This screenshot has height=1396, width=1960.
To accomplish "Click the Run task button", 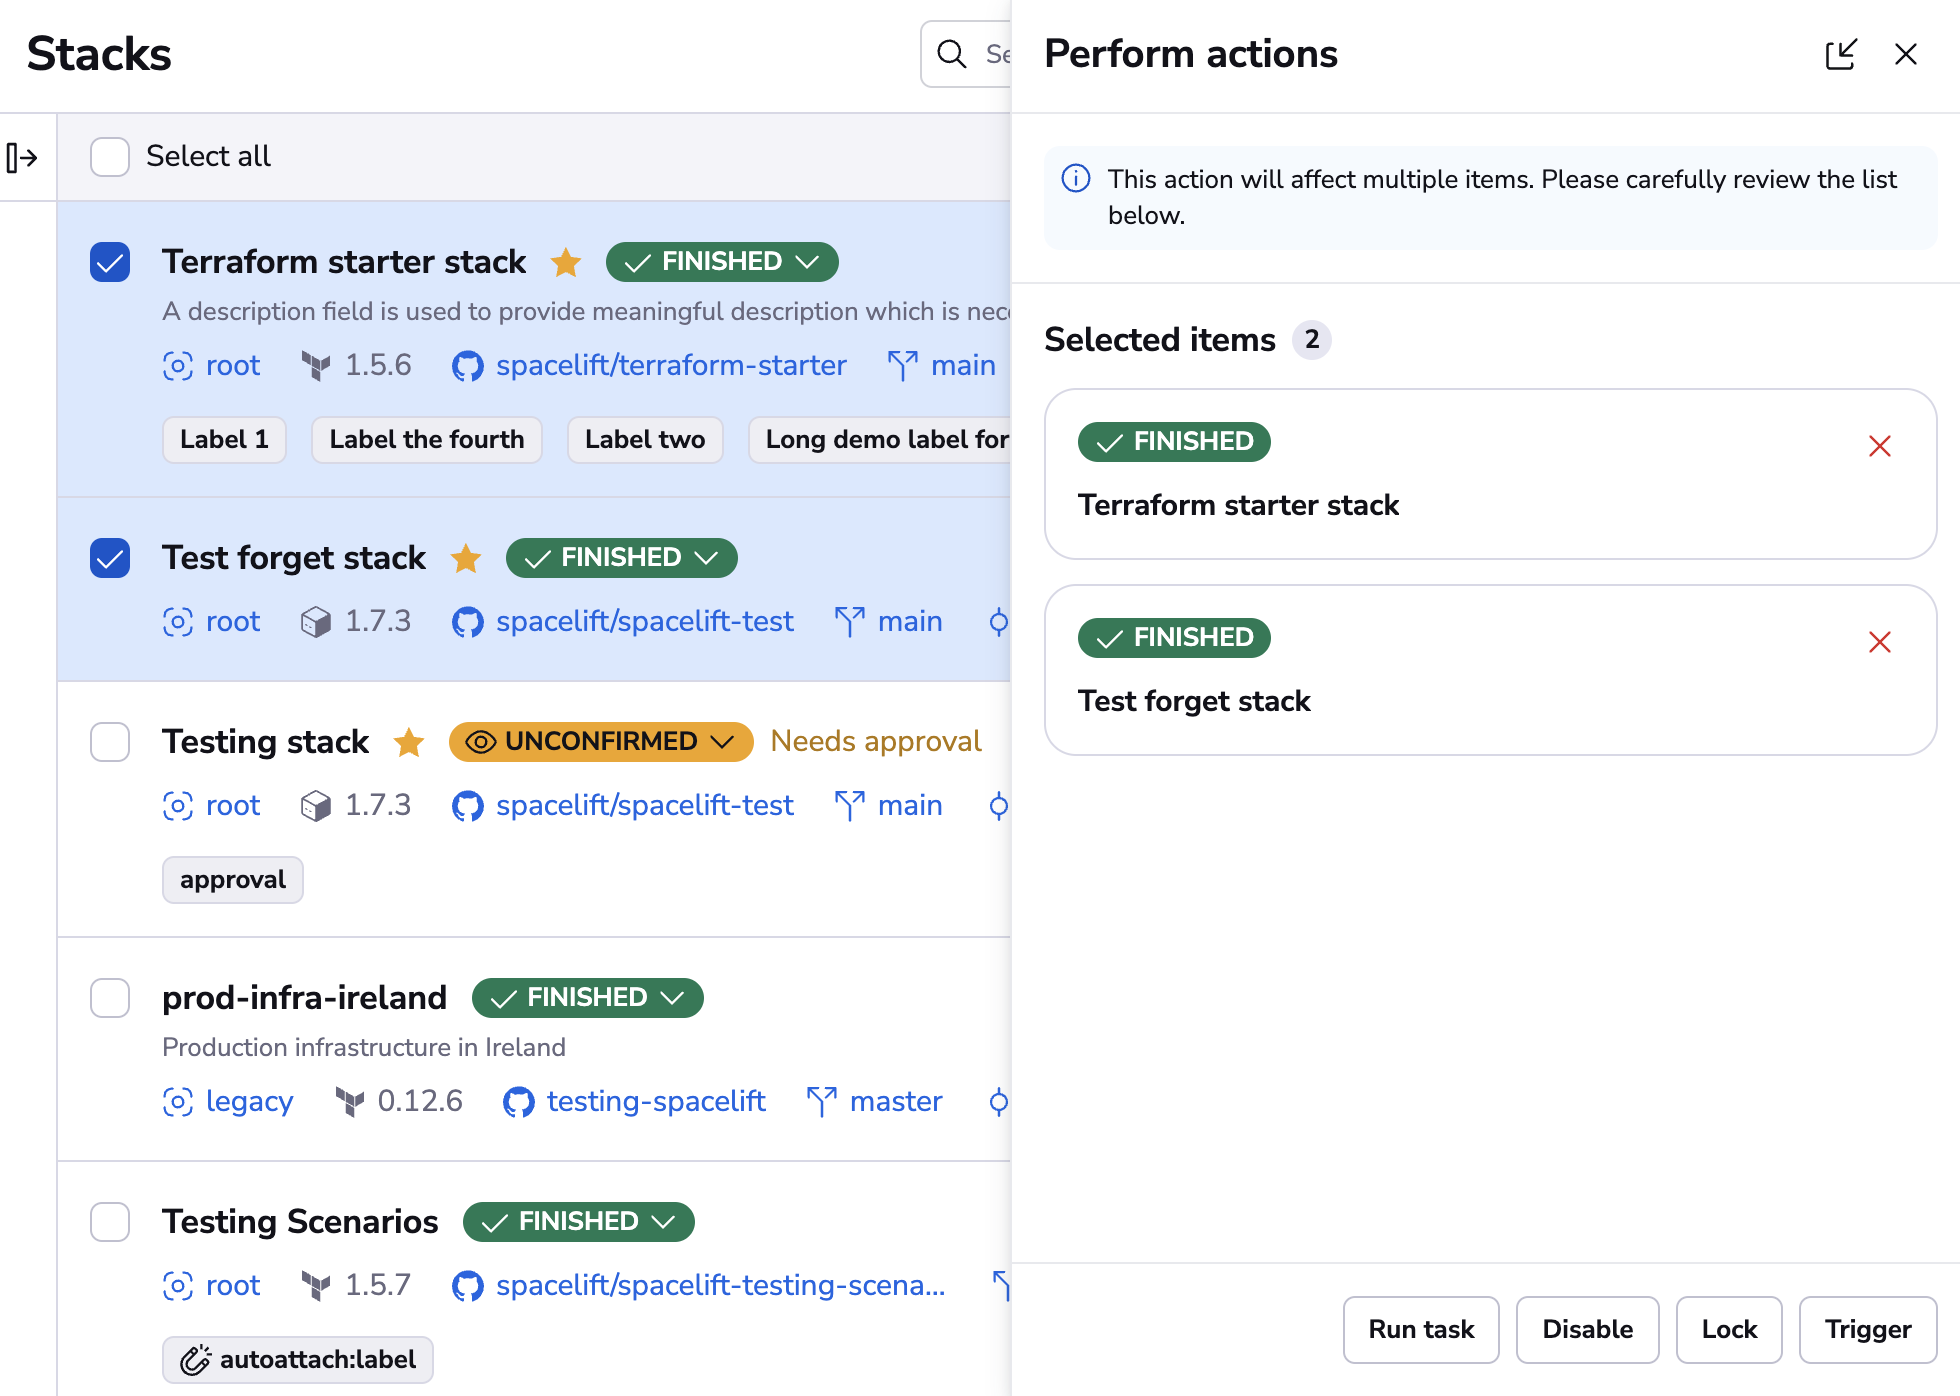I will pyautogui.click(x=1420, y=1330).
